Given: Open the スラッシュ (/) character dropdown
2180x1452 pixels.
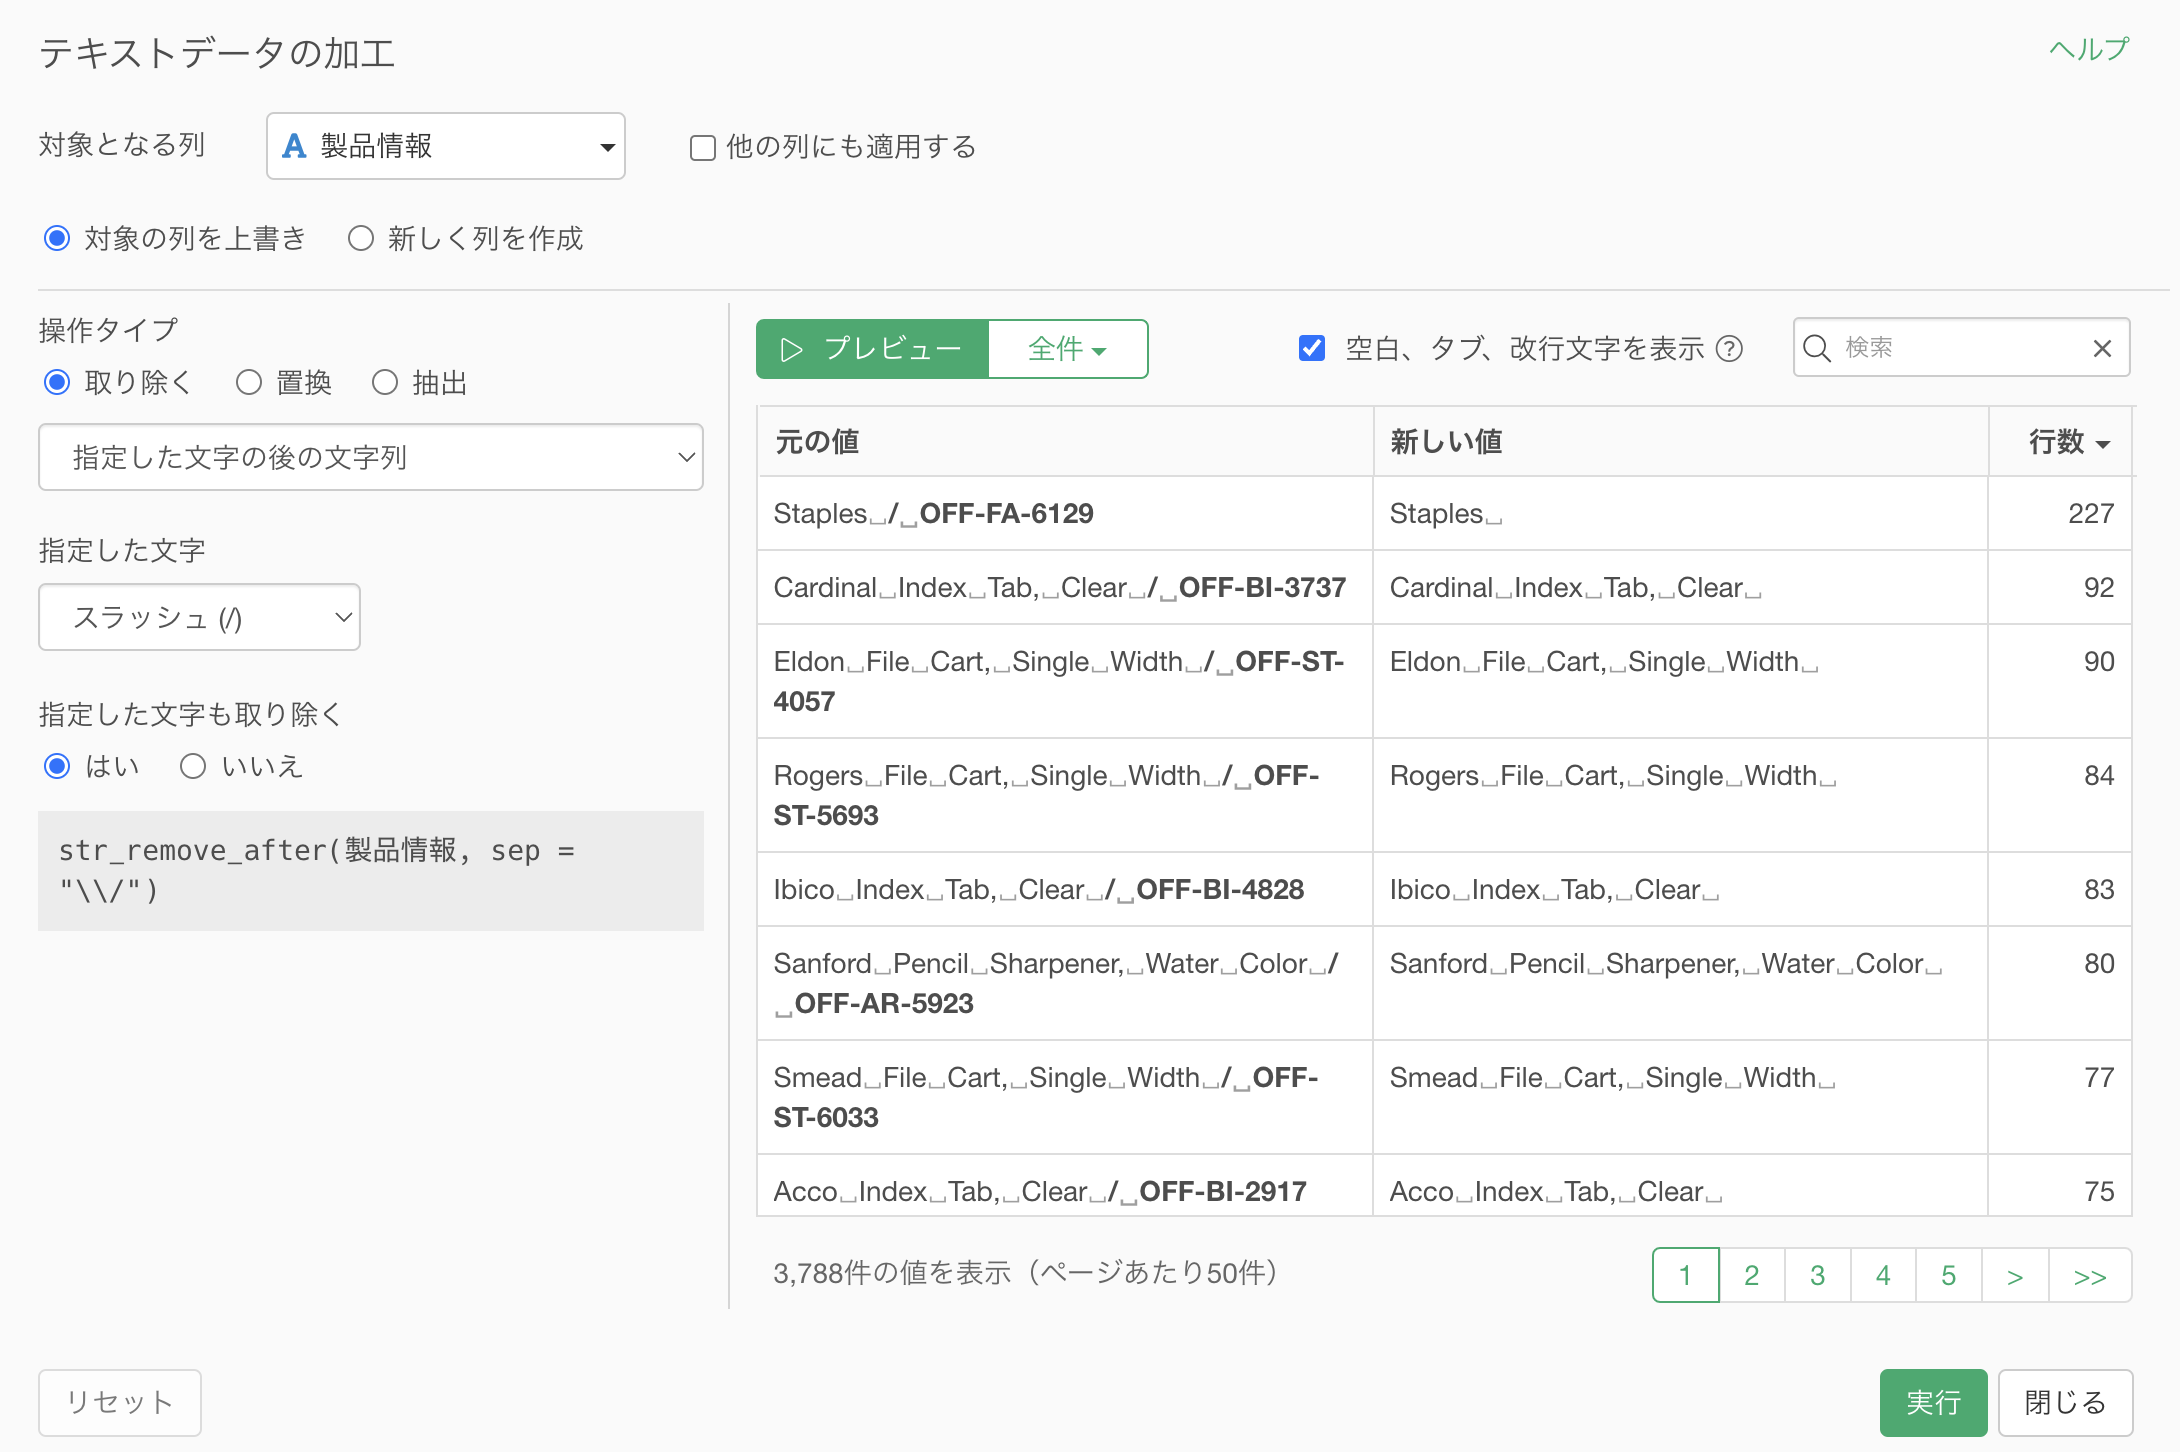Looking at the screenshot, I should tap(199, 617).
